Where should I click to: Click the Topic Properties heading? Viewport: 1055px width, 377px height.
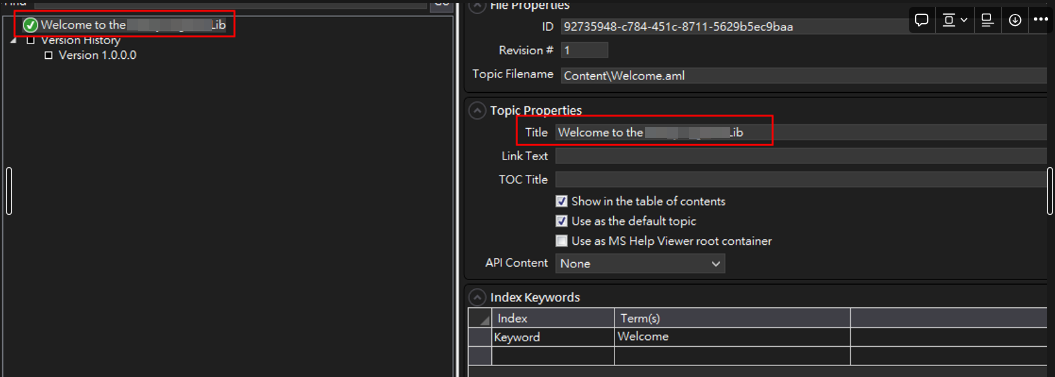(536, 110)
